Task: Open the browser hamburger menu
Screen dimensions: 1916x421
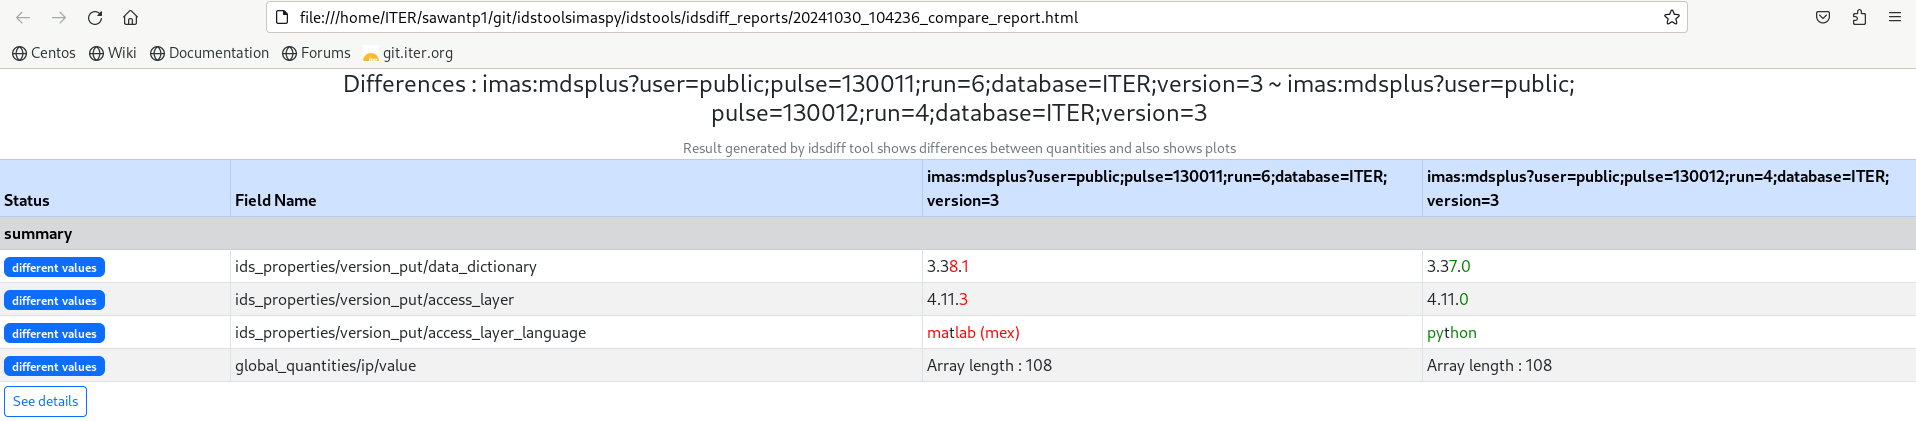Action: coord(1894,18)
